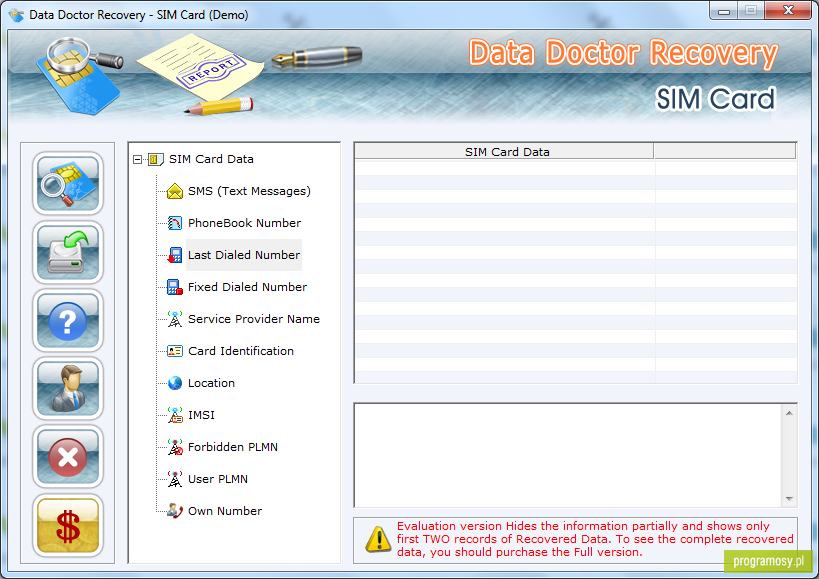Image resolution: width=819 pixels, height=579 pixels.
Task: Click the Last Dialed Number phone icon
Action: point(174,255)
